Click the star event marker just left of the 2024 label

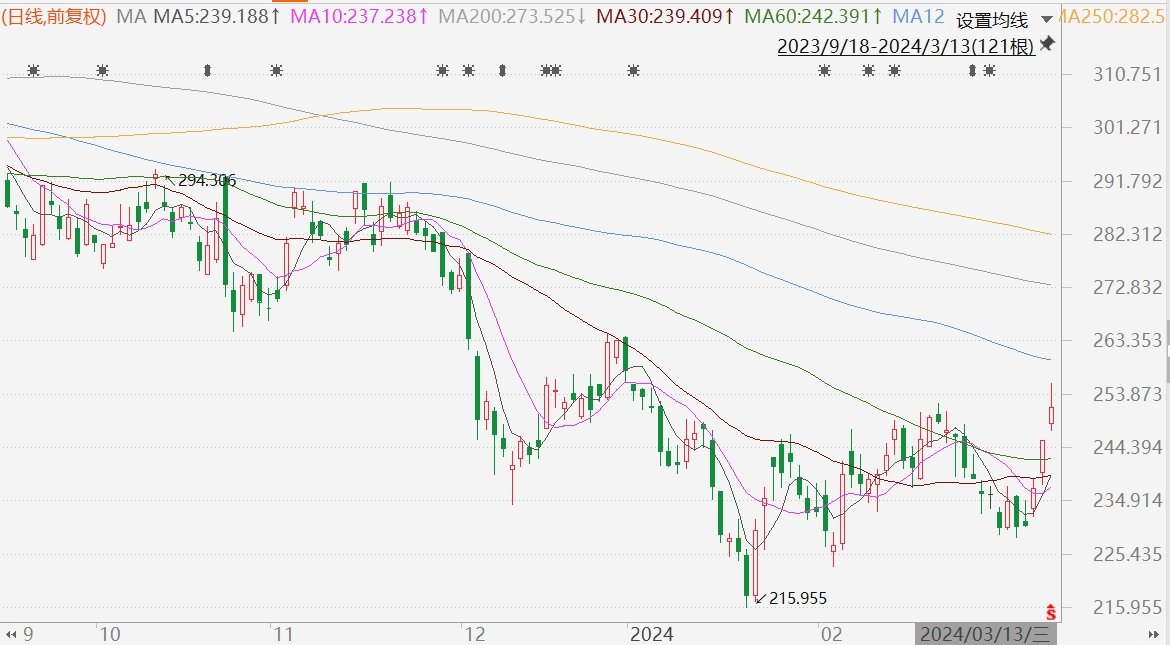(x=634, y=71)
